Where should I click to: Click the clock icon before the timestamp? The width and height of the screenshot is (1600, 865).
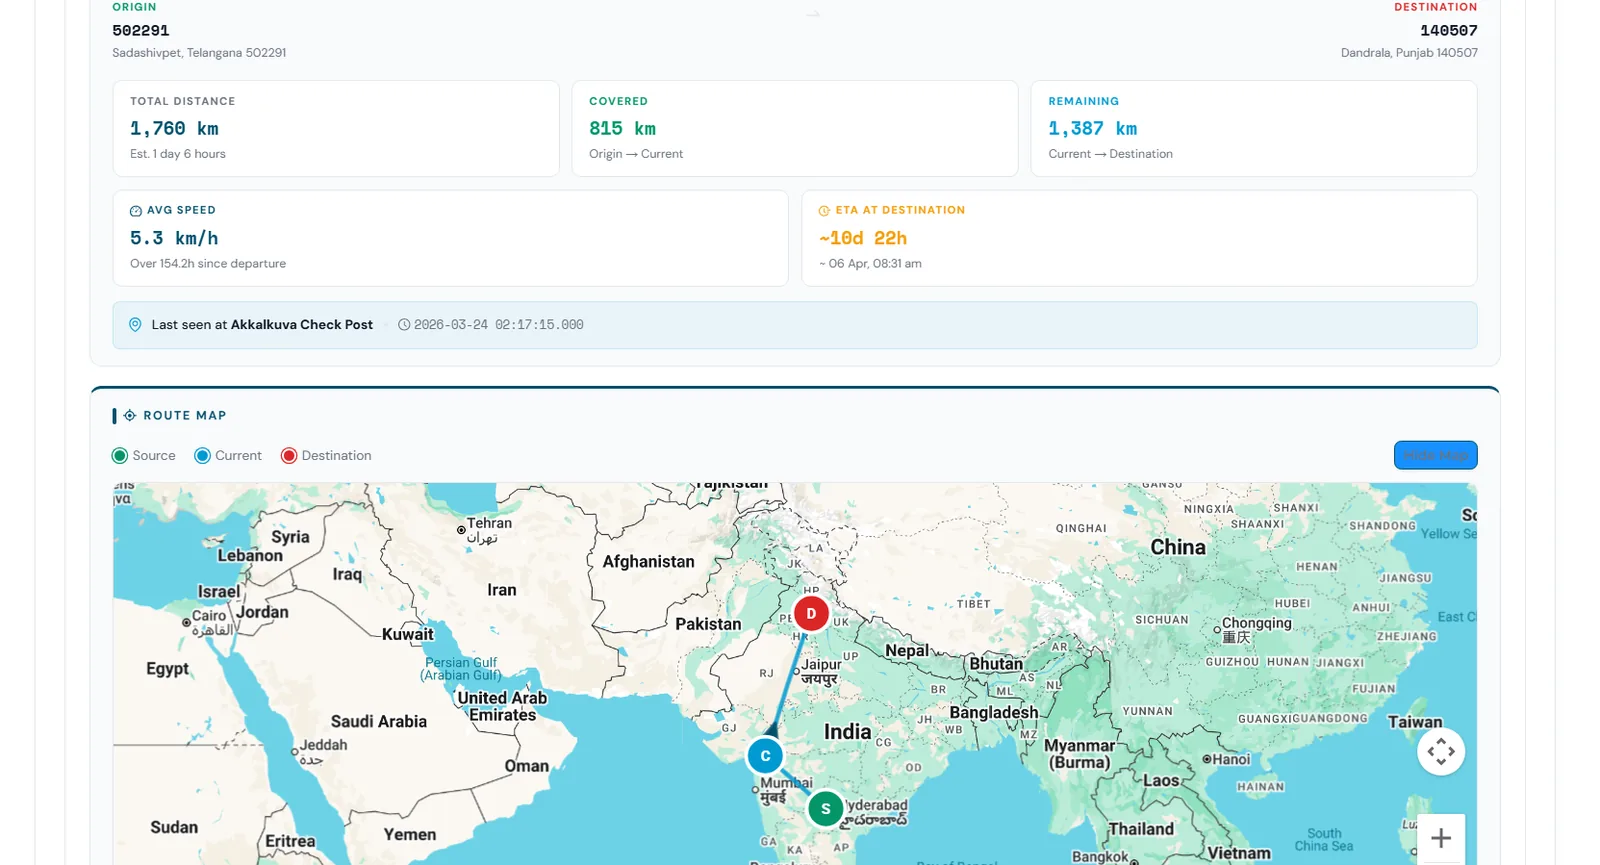click(404, 325)
